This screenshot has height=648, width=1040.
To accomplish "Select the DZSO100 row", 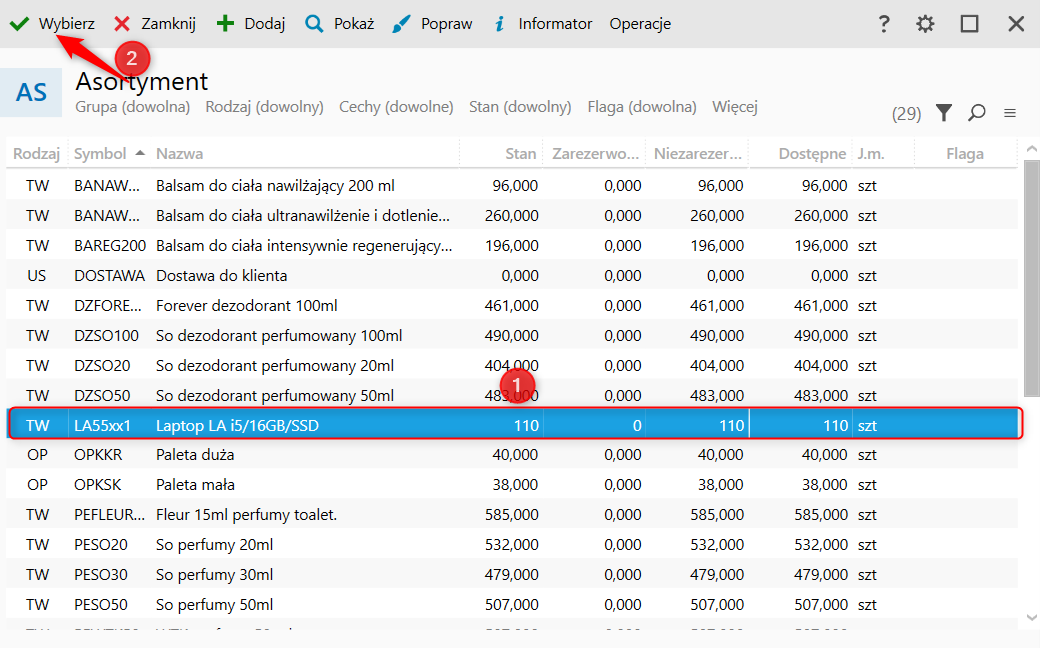I will click(512, 336).
